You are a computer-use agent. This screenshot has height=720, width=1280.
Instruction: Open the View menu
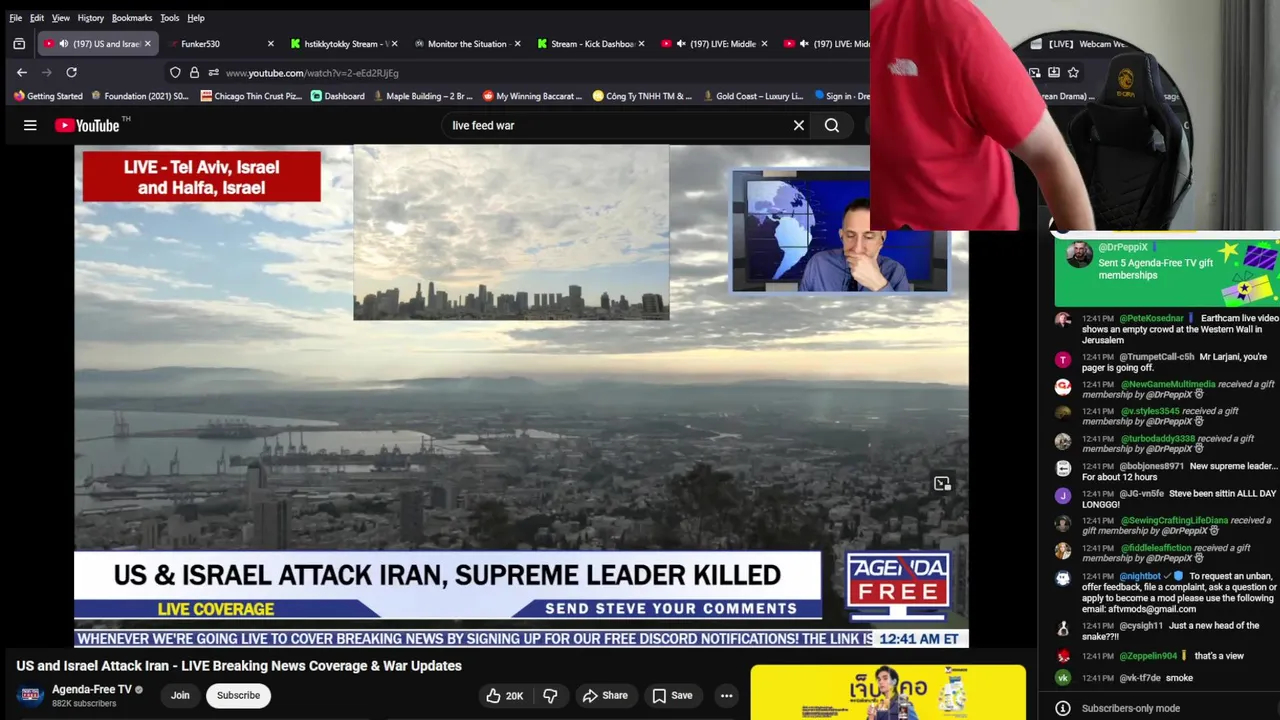tap(61, 18)
